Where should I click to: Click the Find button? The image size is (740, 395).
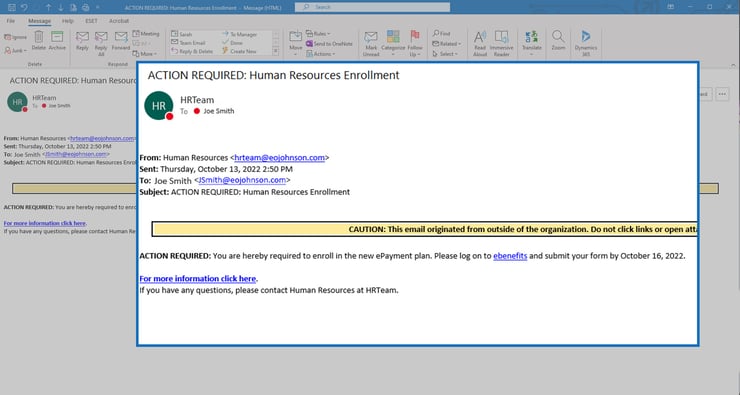[x=441, y=34]
